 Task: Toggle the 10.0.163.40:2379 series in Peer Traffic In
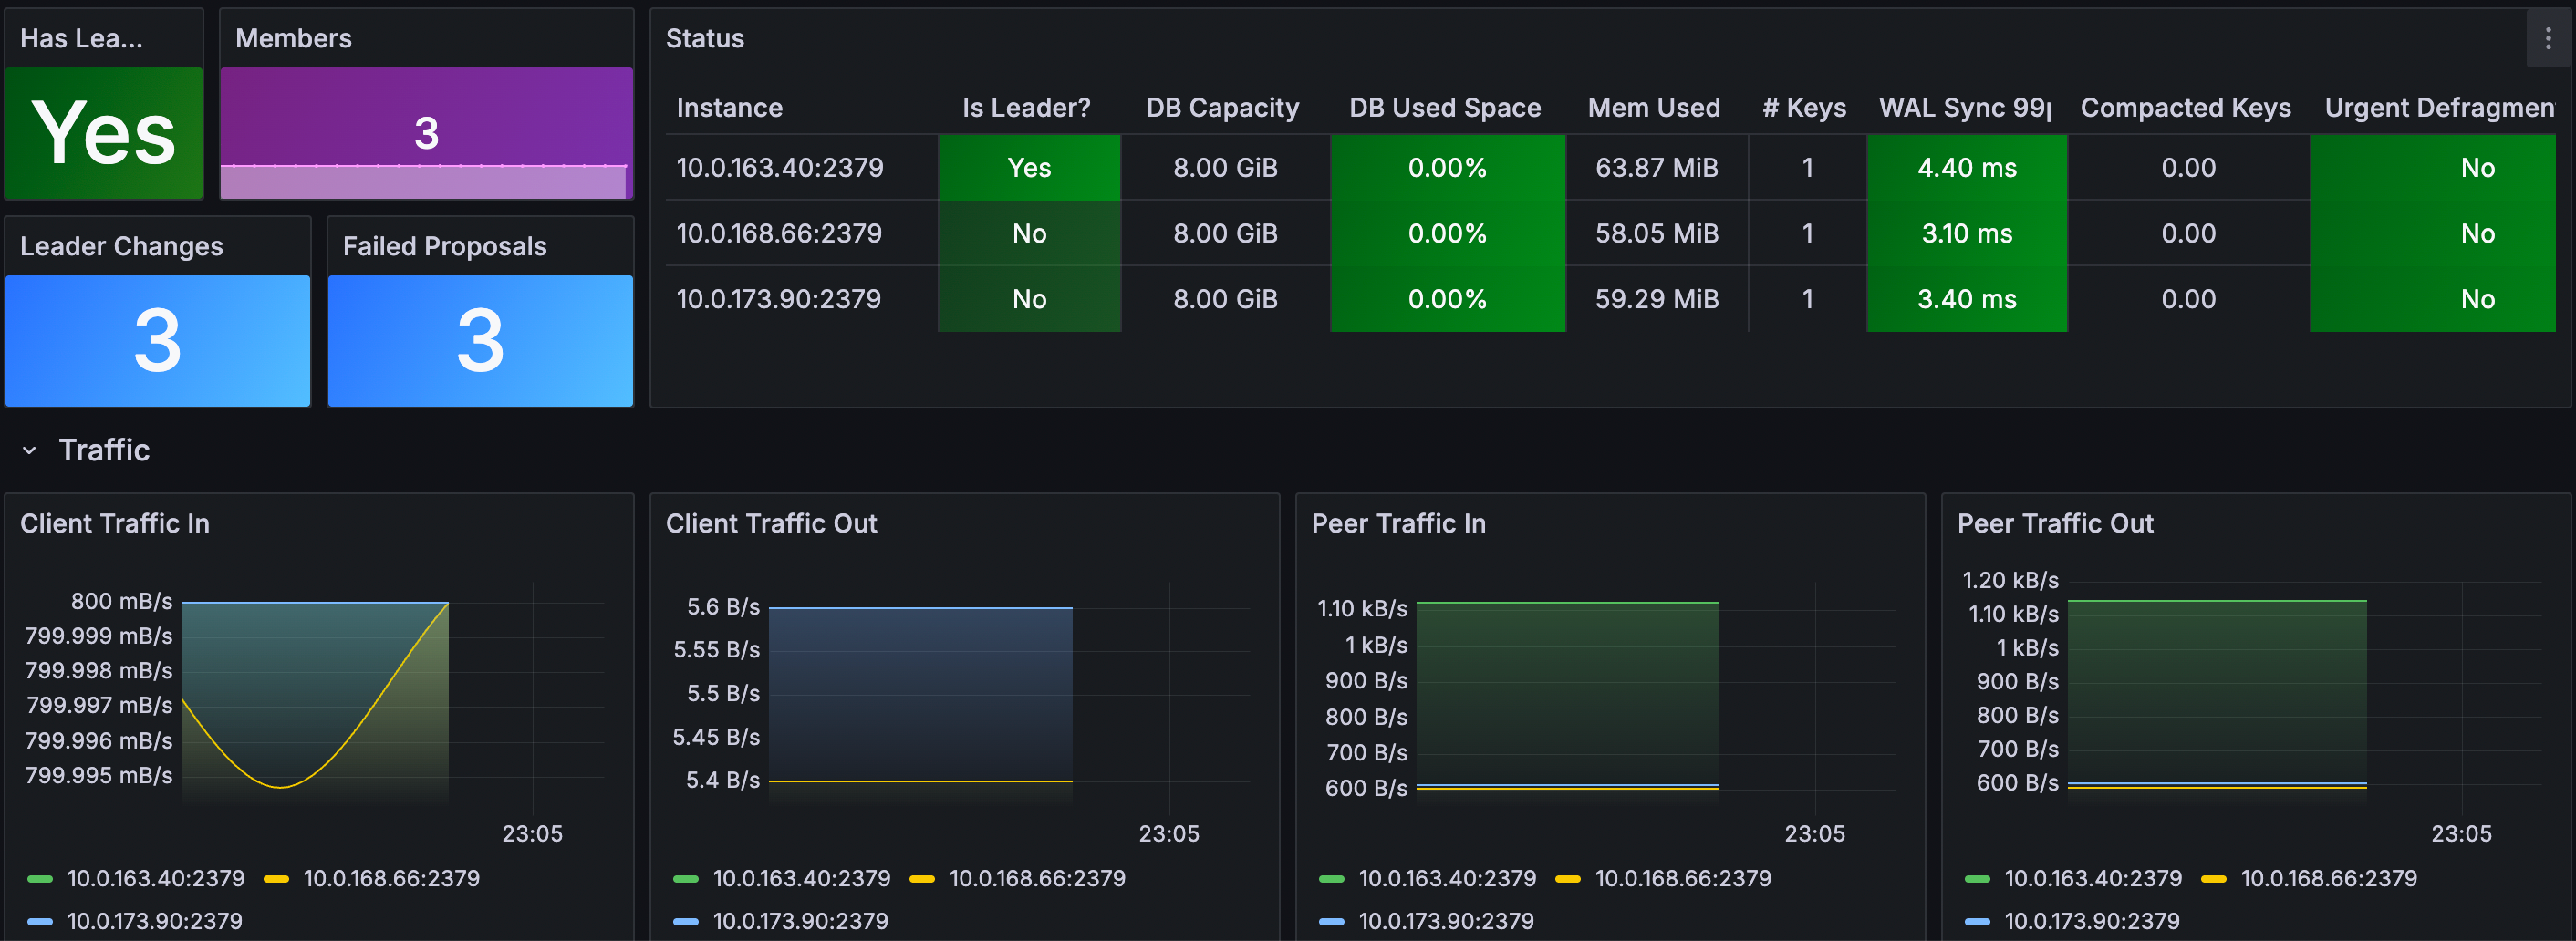[1447, 879]
